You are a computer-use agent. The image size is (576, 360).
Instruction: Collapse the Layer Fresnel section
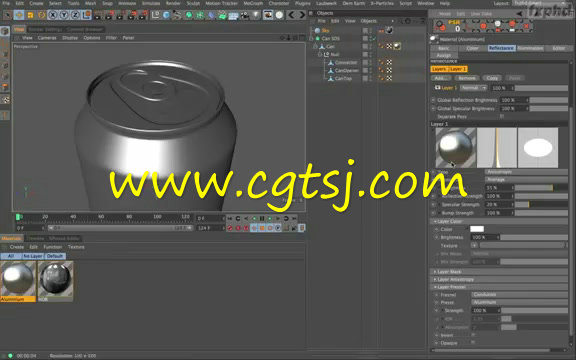click(498, 287)
